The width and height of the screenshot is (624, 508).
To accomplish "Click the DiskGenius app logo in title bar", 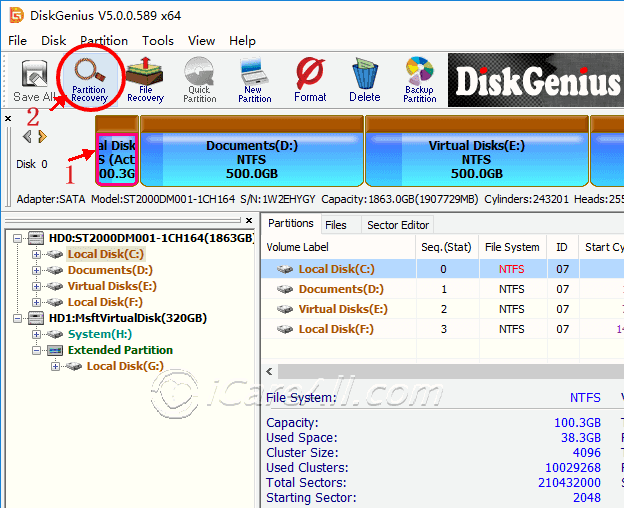I will pos(17,16).
